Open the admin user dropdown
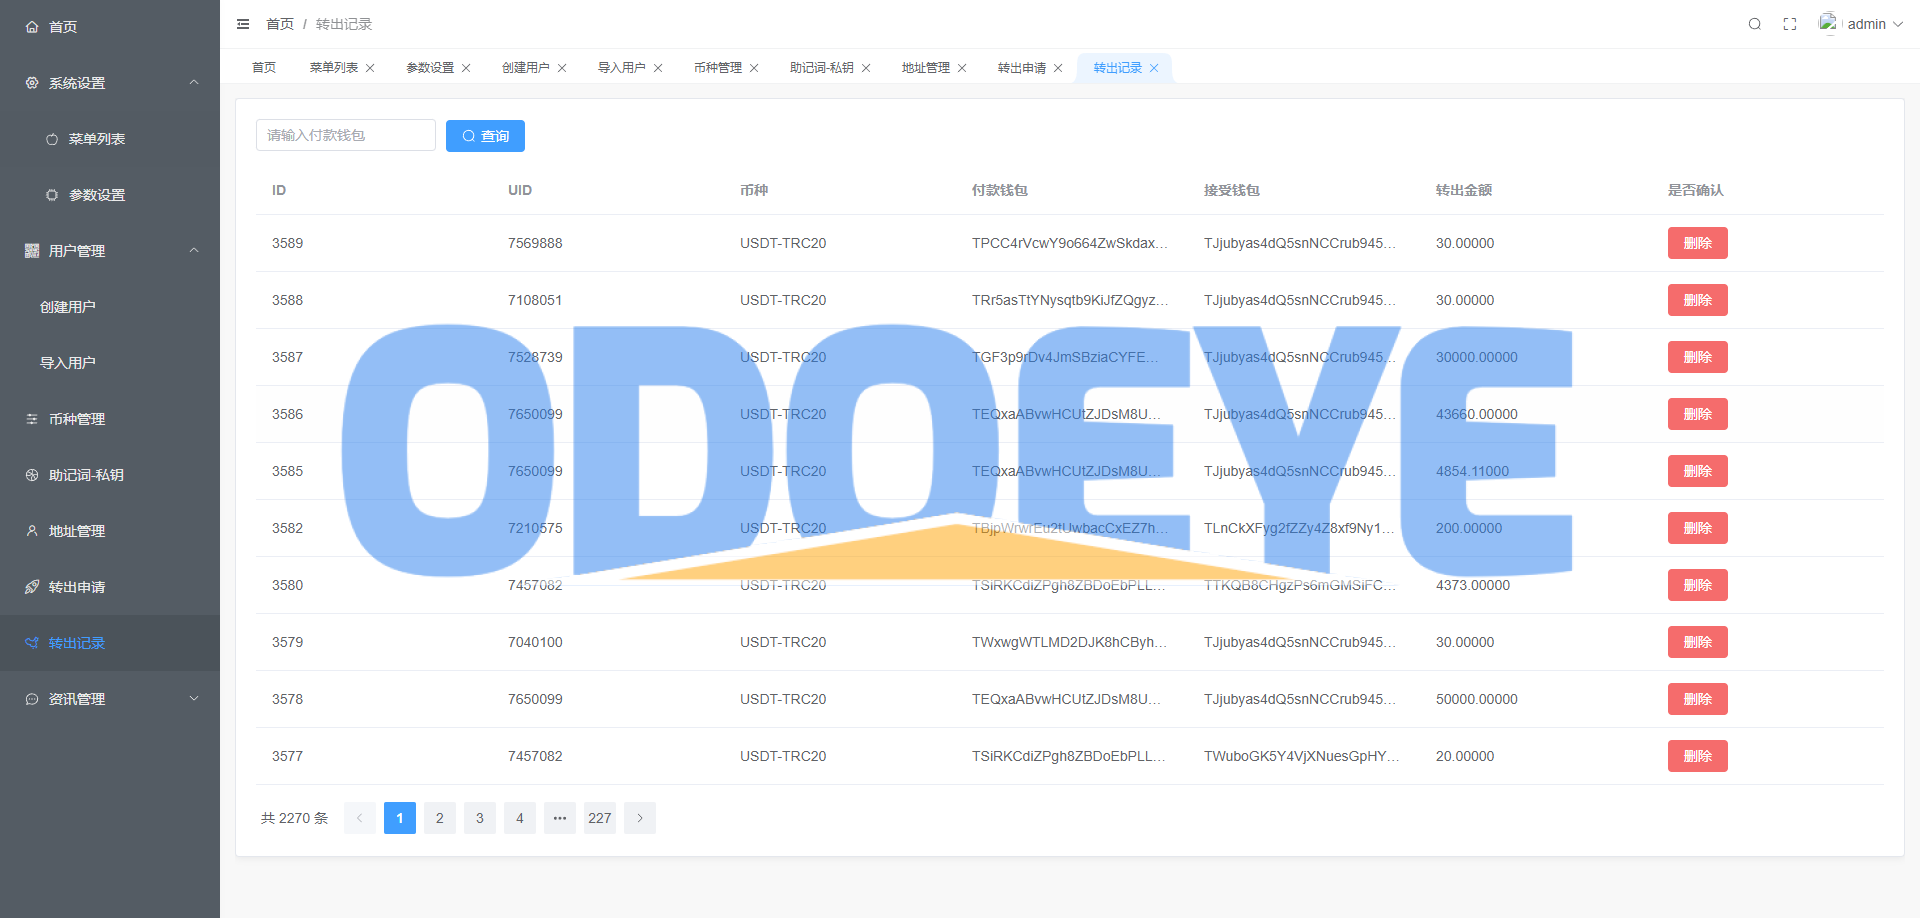Viewport: 1920px width, 918px height. [x=1875, y=24]
